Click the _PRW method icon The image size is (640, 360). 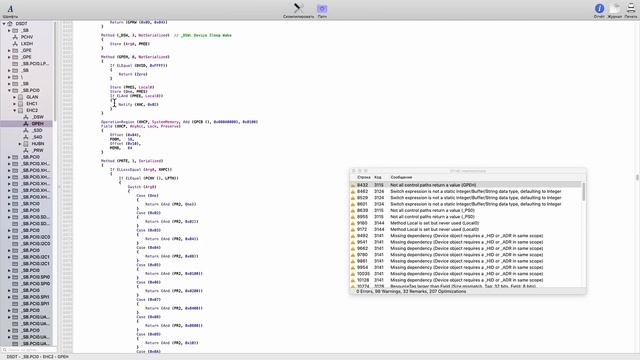(26, 150)
